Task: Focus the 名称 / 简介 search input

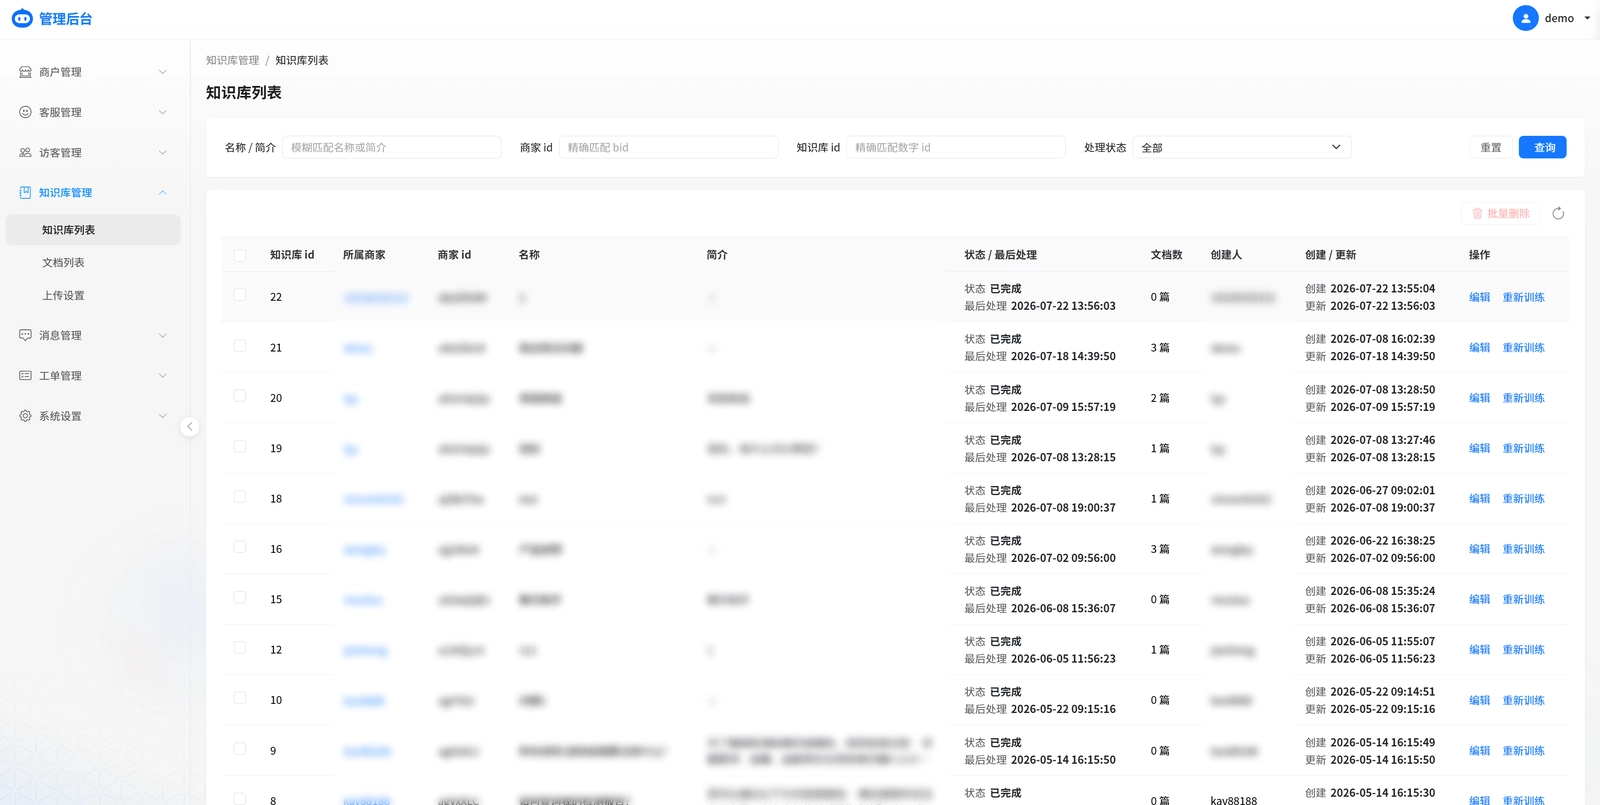Action: (x=392, y=147)
